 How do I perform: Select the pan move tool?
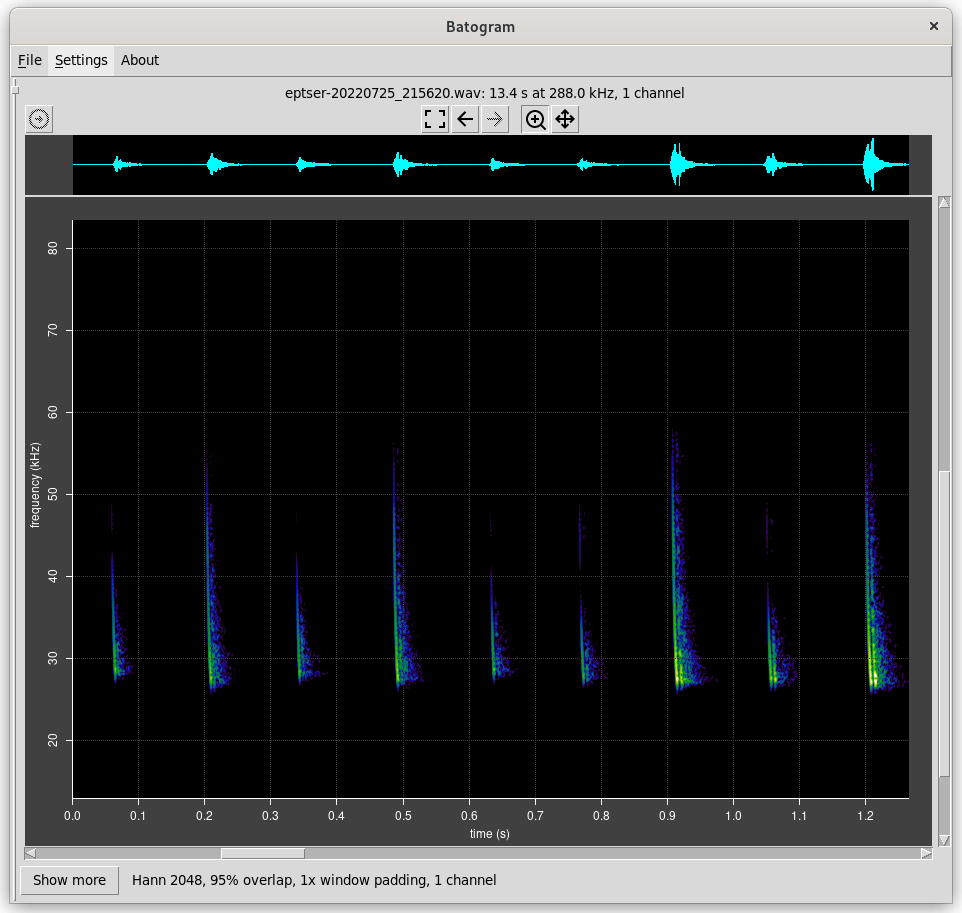(564, 120)
